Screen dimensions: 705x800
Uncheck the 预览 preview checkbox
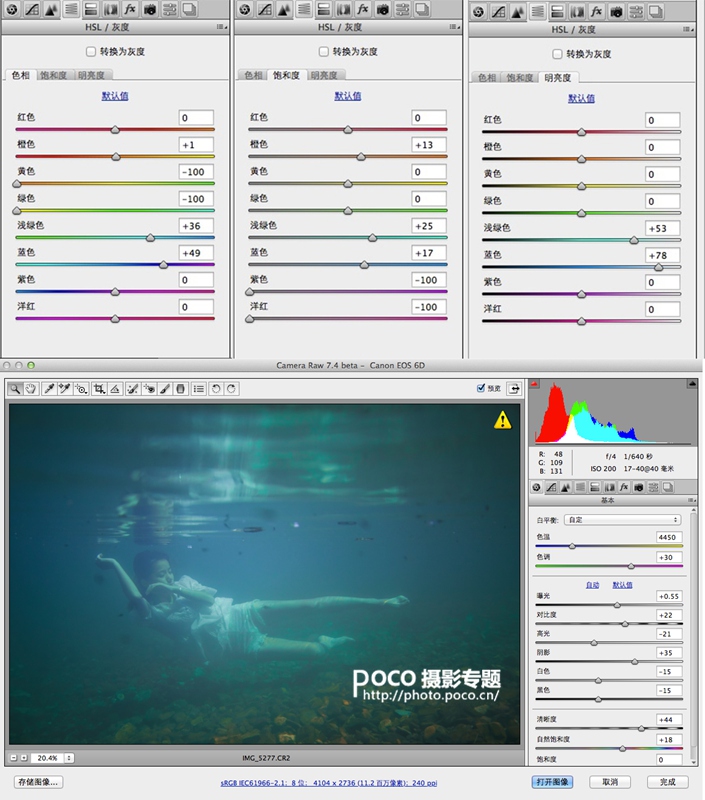click(481, 388)
